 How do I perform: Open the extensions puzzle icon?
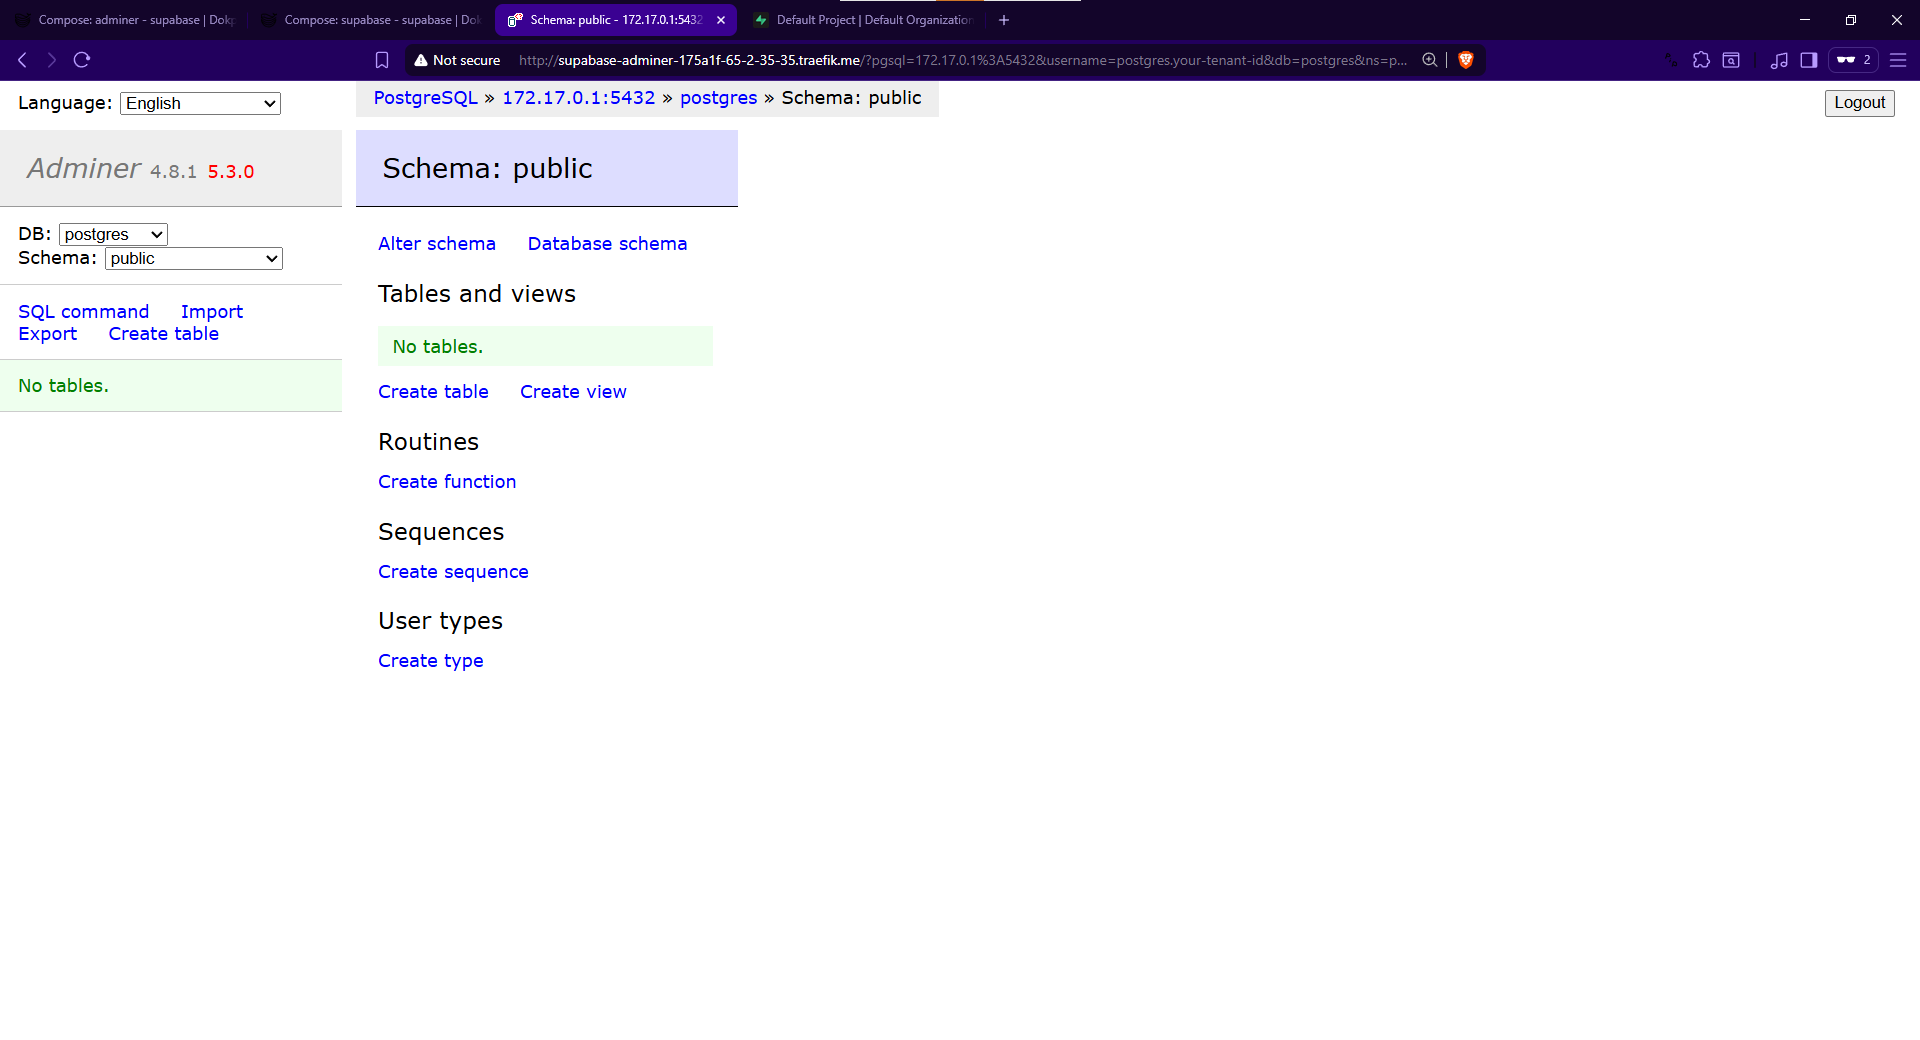[x=1701, y=60]
